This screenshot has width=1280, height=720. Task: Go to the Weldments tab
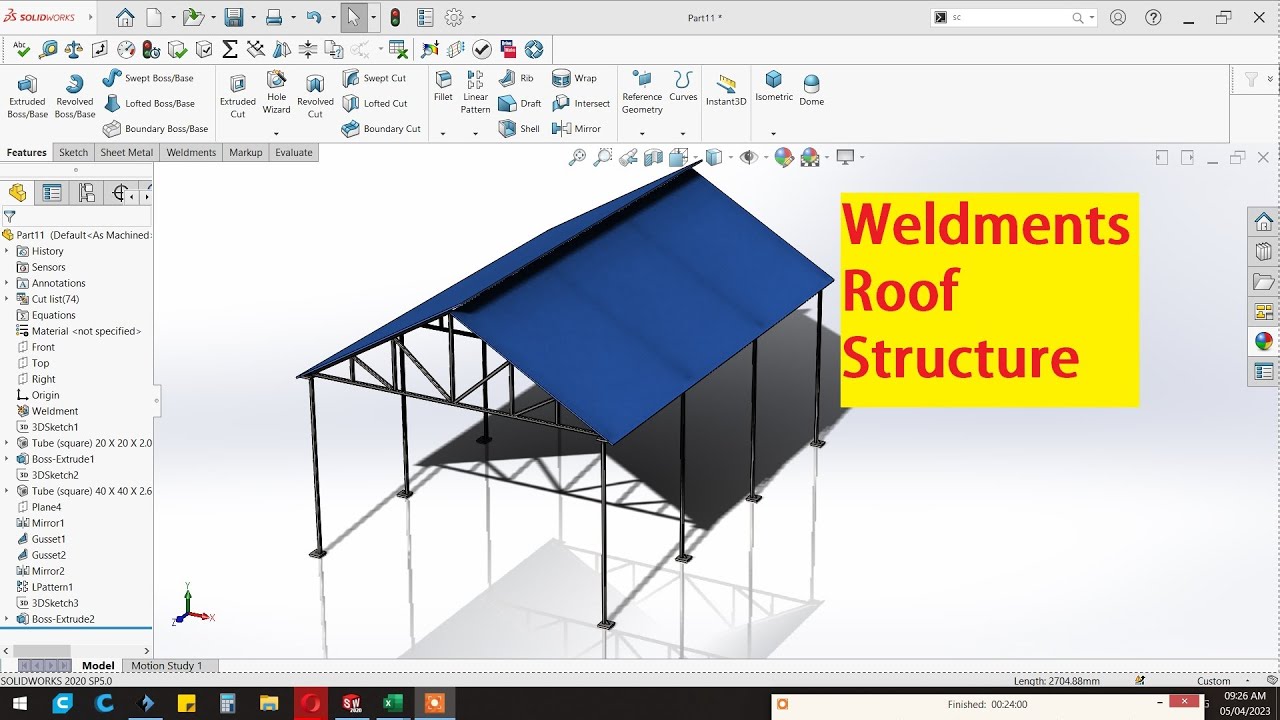[x=191, y=152]
